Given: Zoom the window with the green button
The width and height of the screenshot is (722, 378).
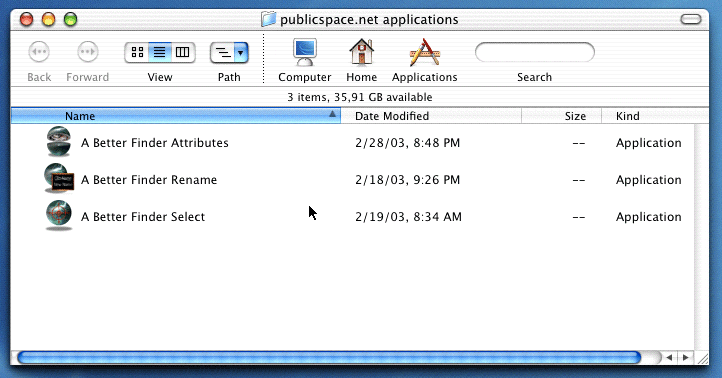Looking at the screenshot, I should pos(70,19).
